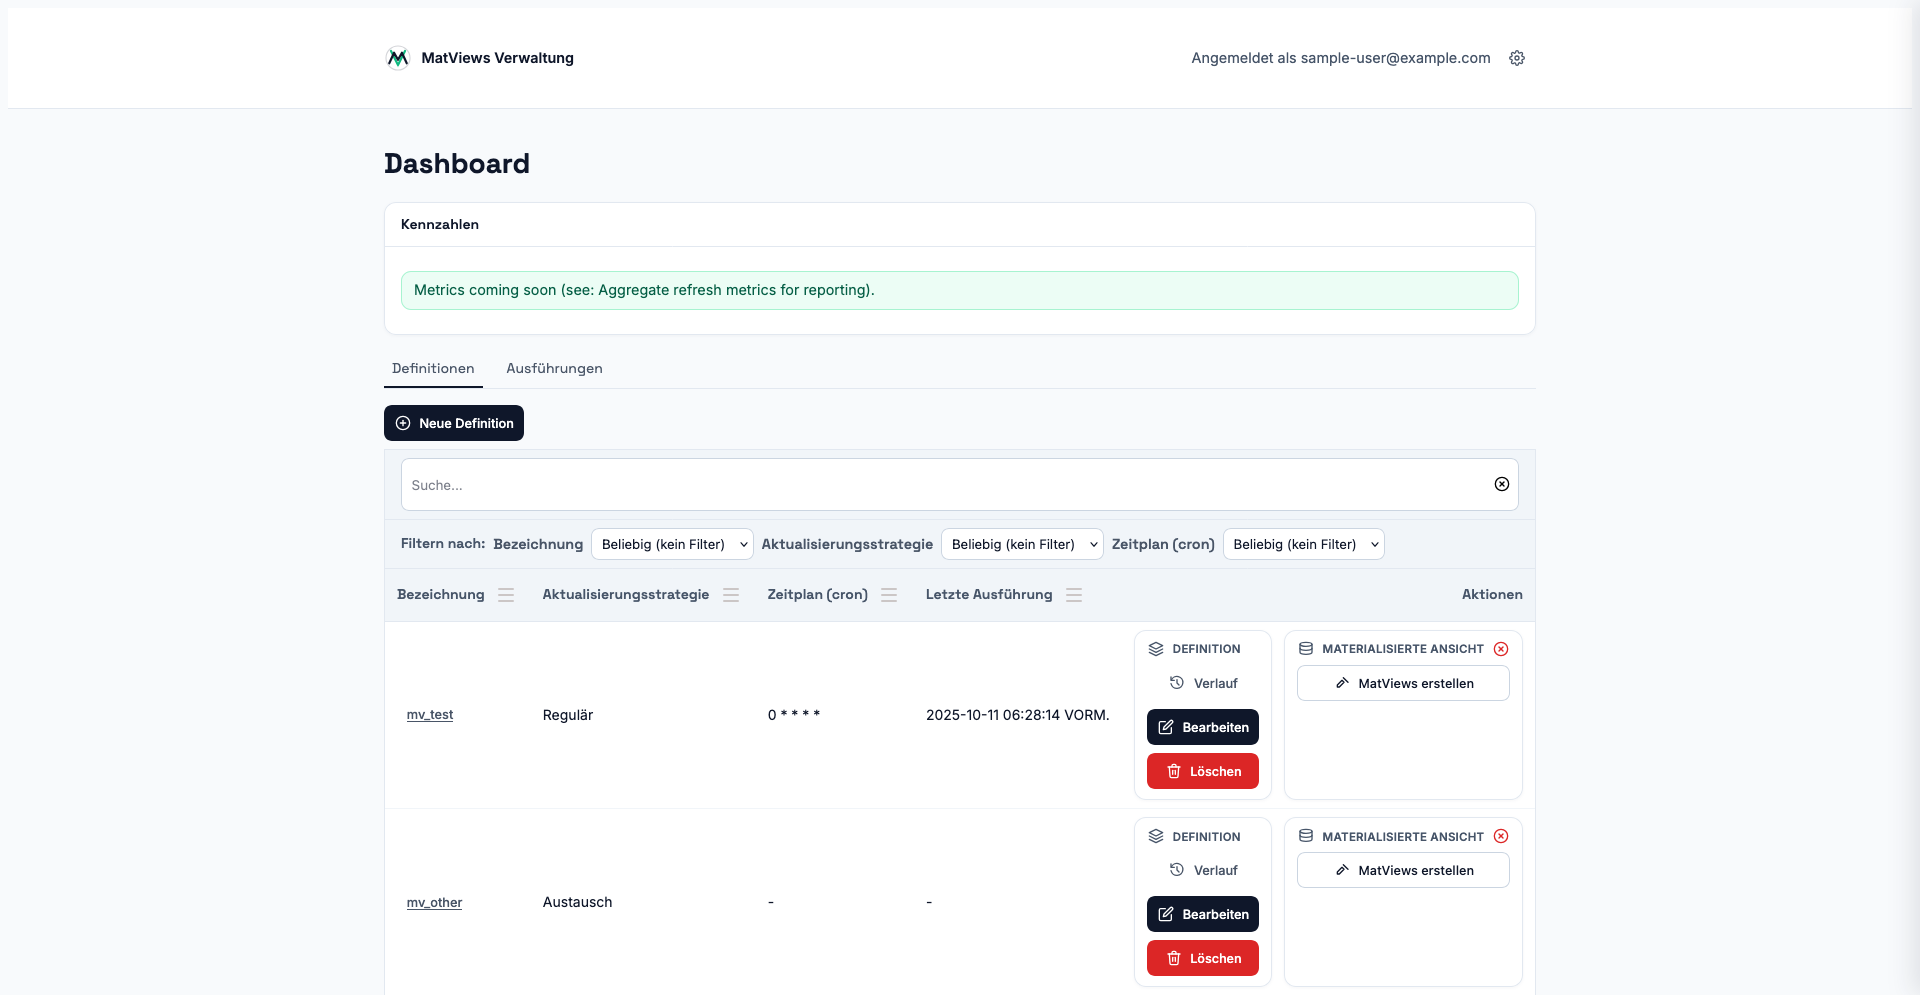Open the Zeitplan (cron) filter dropdown
1920x995 pixels.
1303,544
